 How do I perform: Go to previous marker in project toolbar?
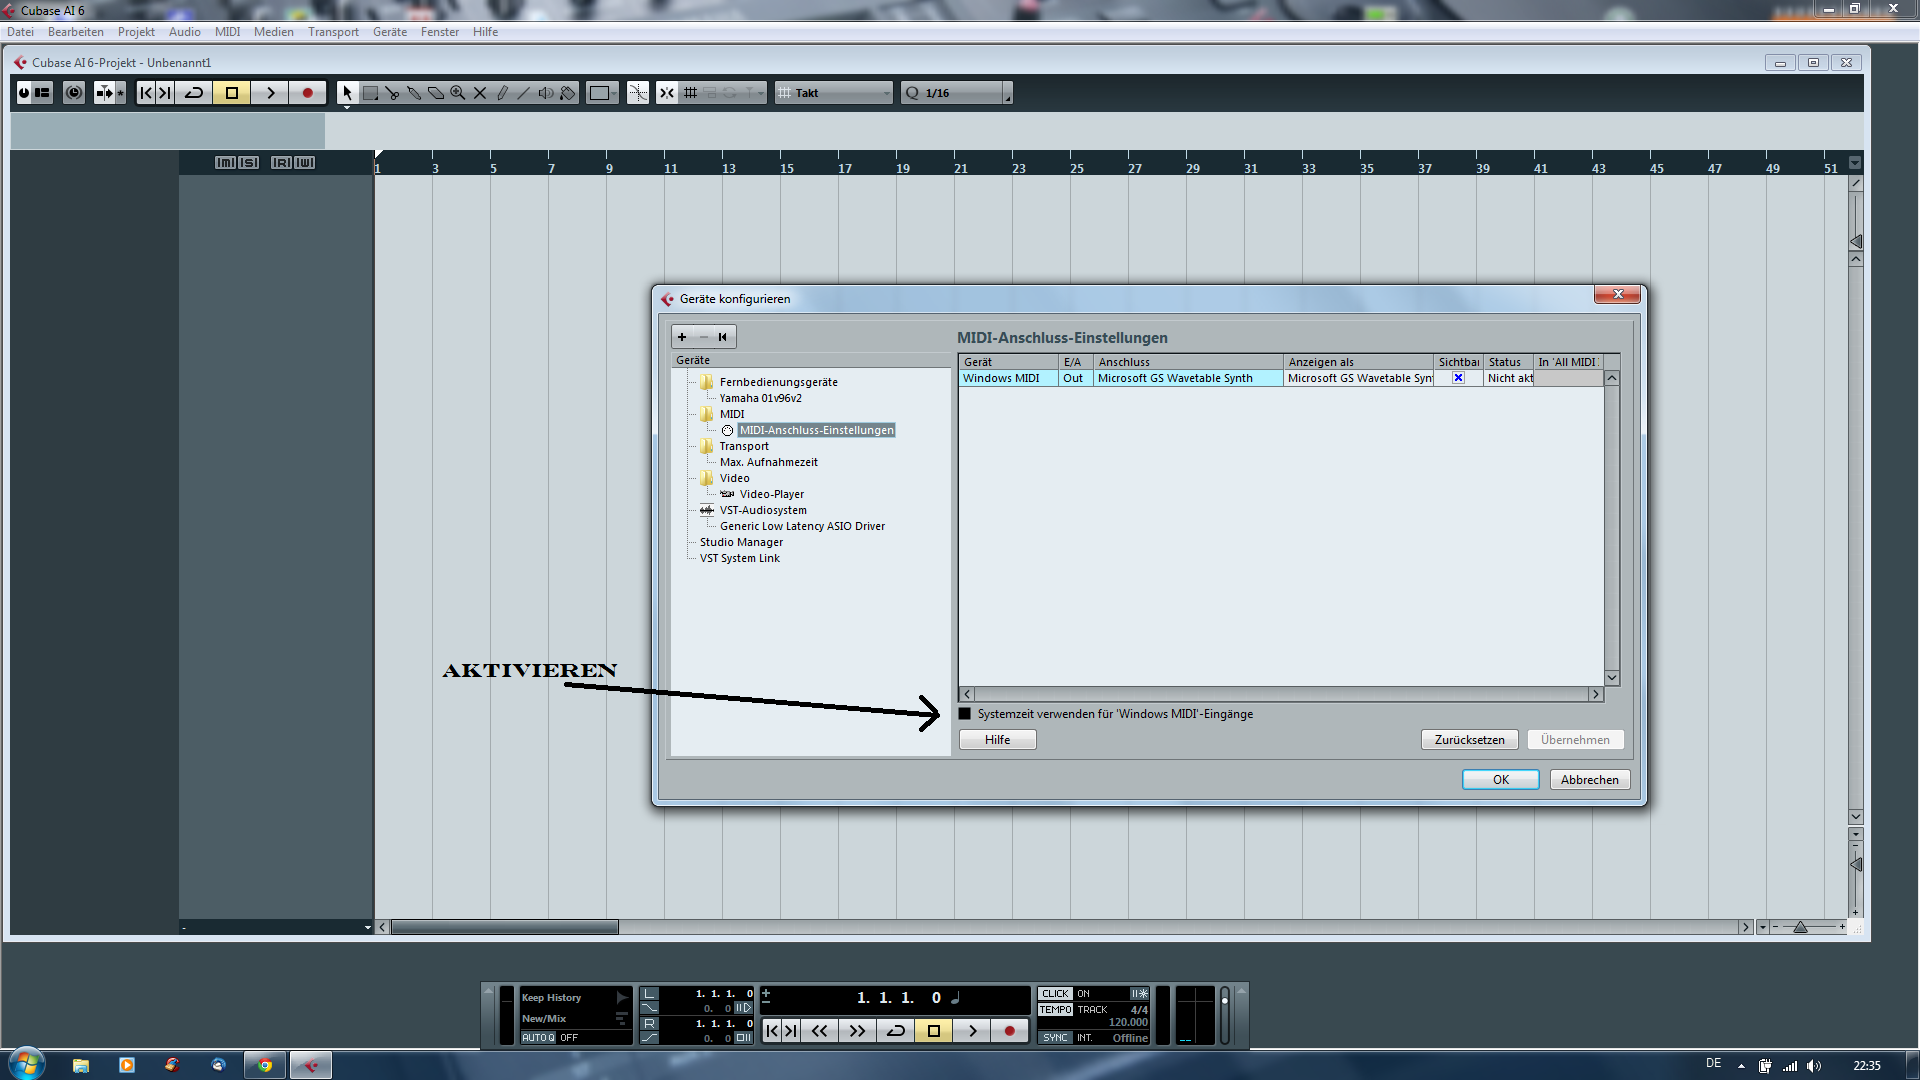click(146, 93)
